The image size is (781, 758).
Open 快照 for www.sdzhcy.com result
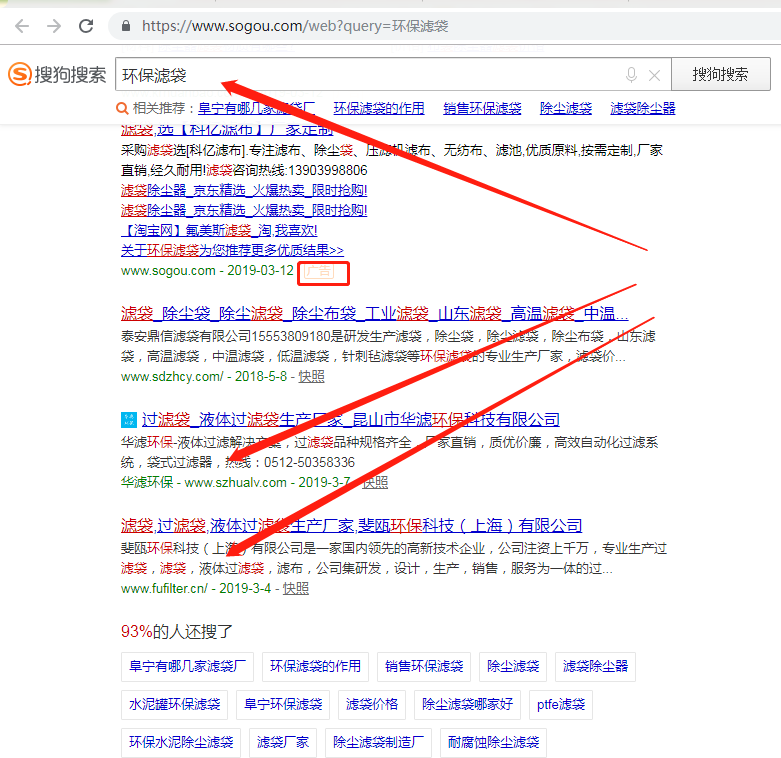311,377
